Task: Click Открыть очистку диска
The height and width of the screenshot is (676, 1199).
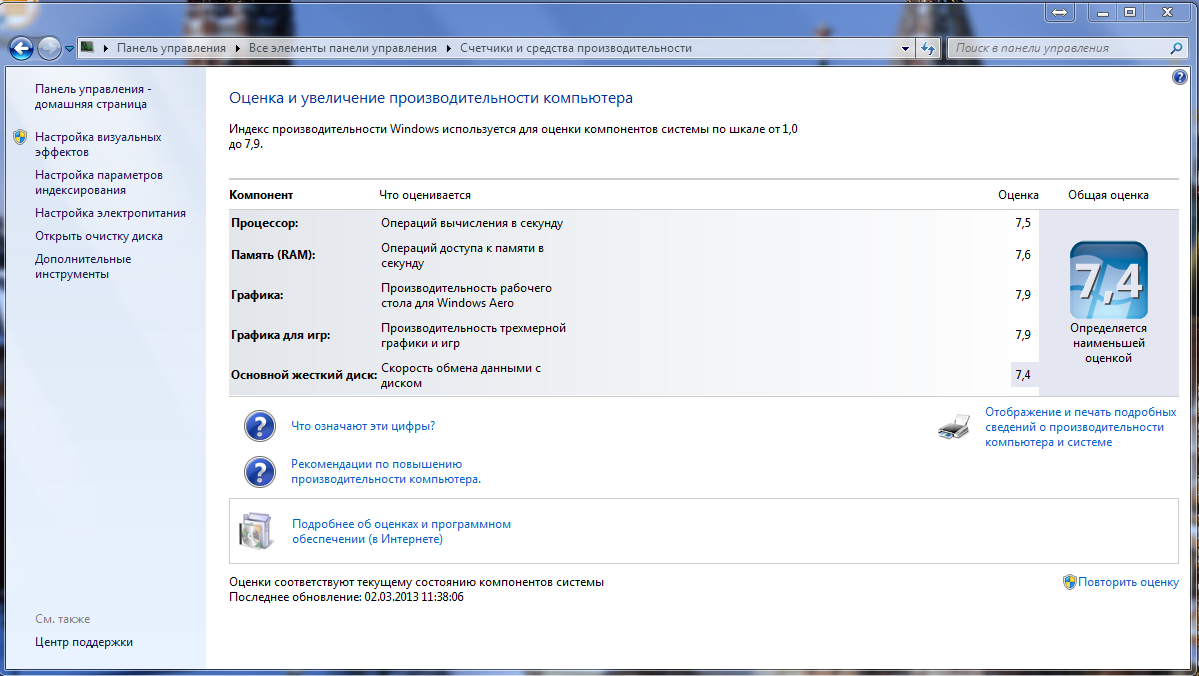Action: 99,236
